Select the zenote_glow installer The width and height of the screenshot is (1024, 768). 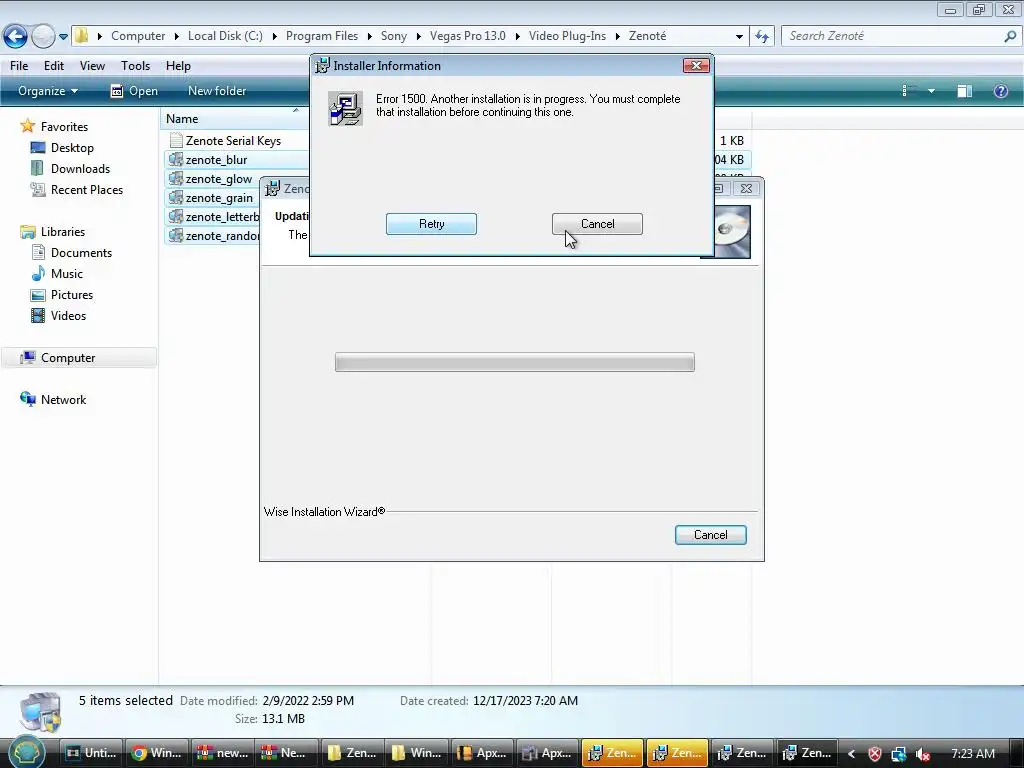click(219, 179)
